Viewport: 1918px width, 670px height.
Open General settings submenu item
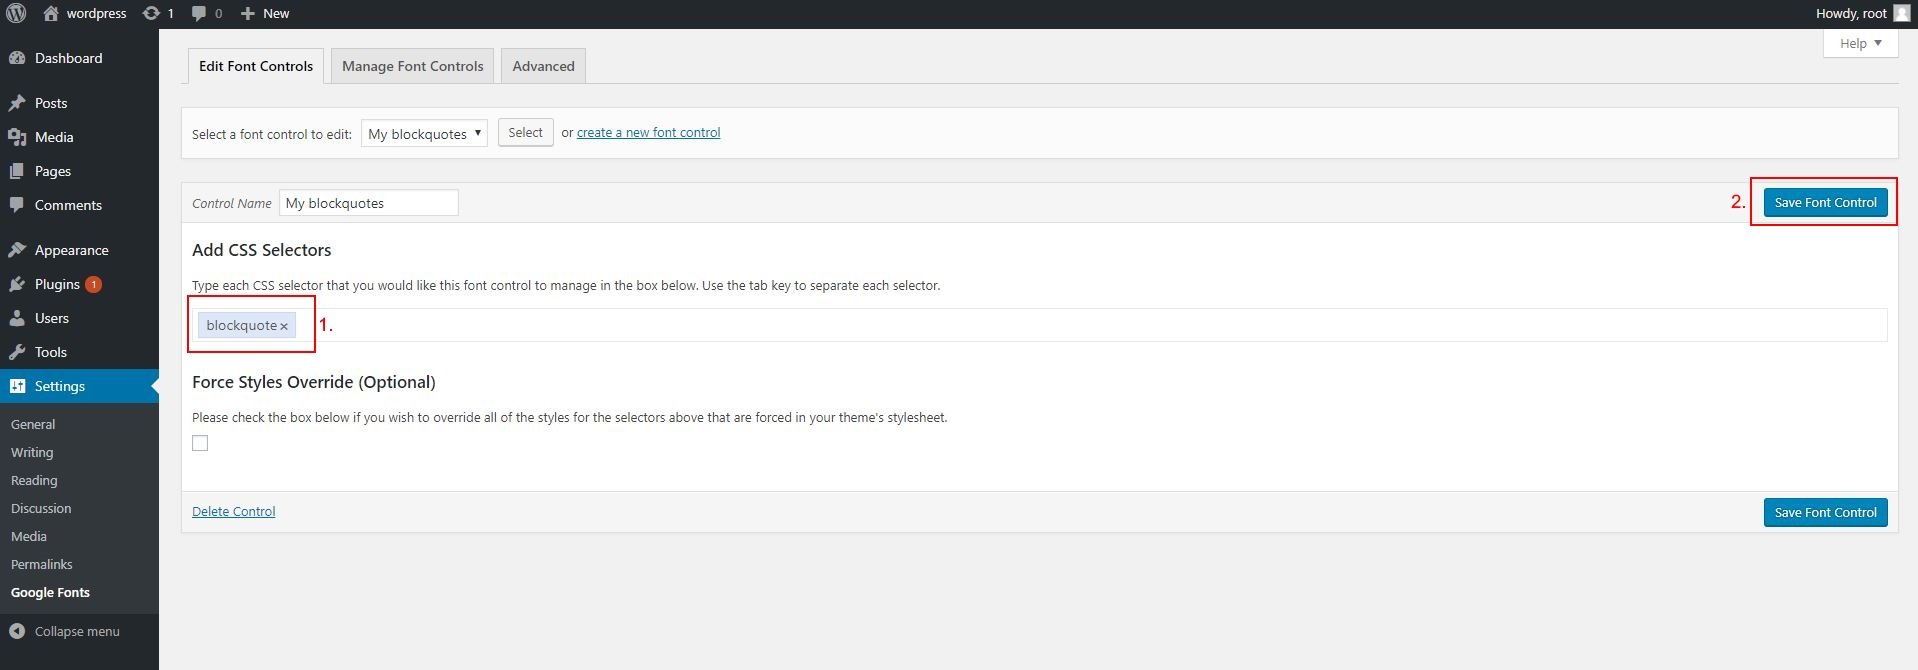click(x=33, y=424)
